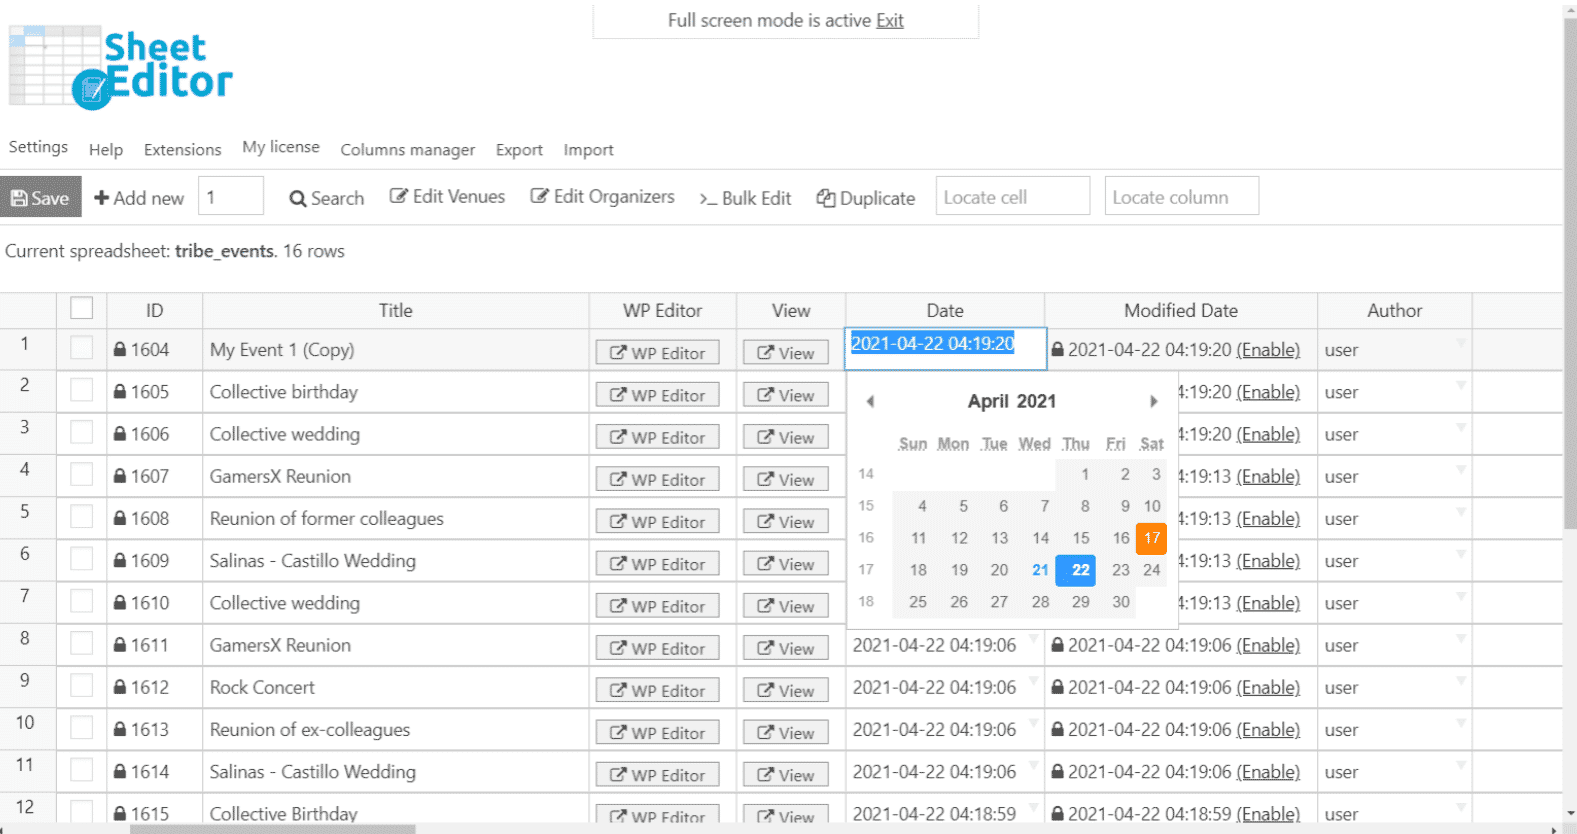Click the lock icon beside ID 1604
Image resolution: width=1577 pixels, height=834 pixels.
tap(120, 350)
